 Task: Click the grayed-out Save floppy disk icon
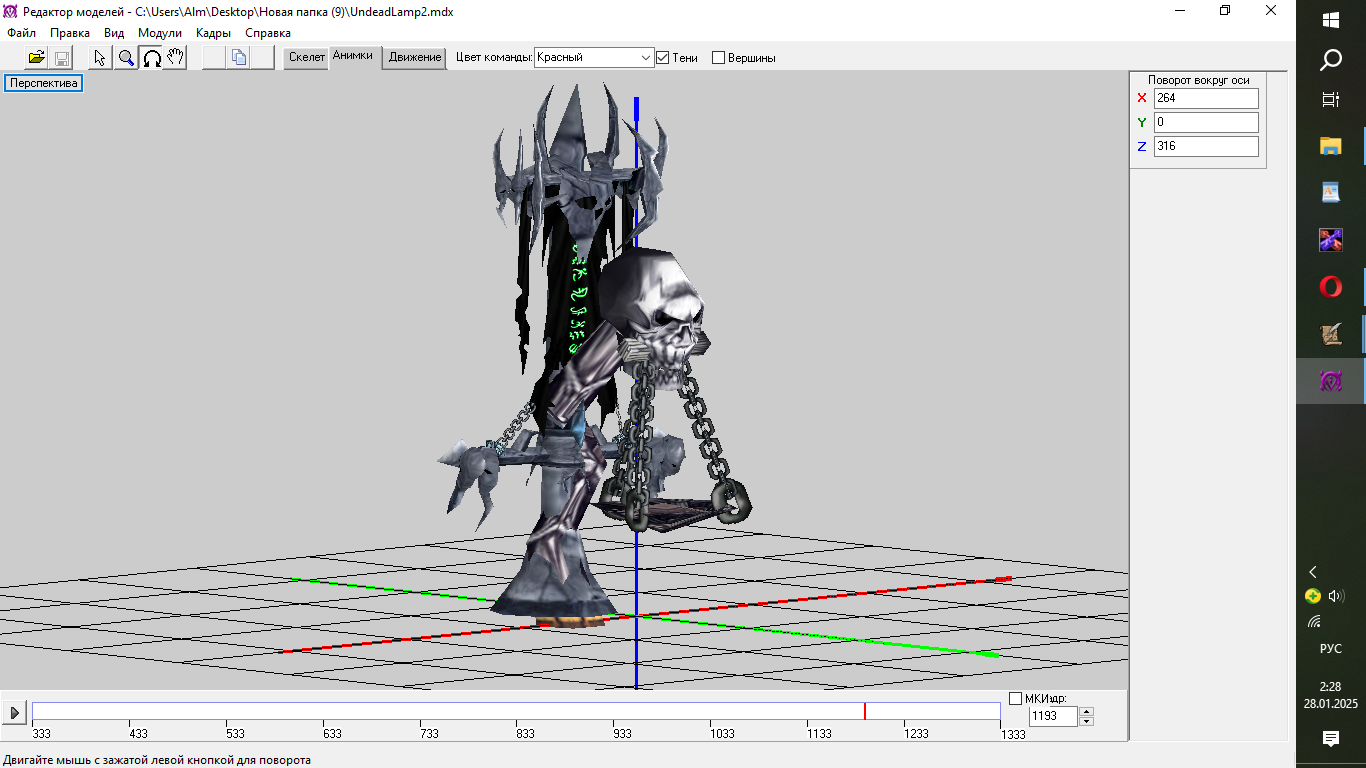(61, 57)
